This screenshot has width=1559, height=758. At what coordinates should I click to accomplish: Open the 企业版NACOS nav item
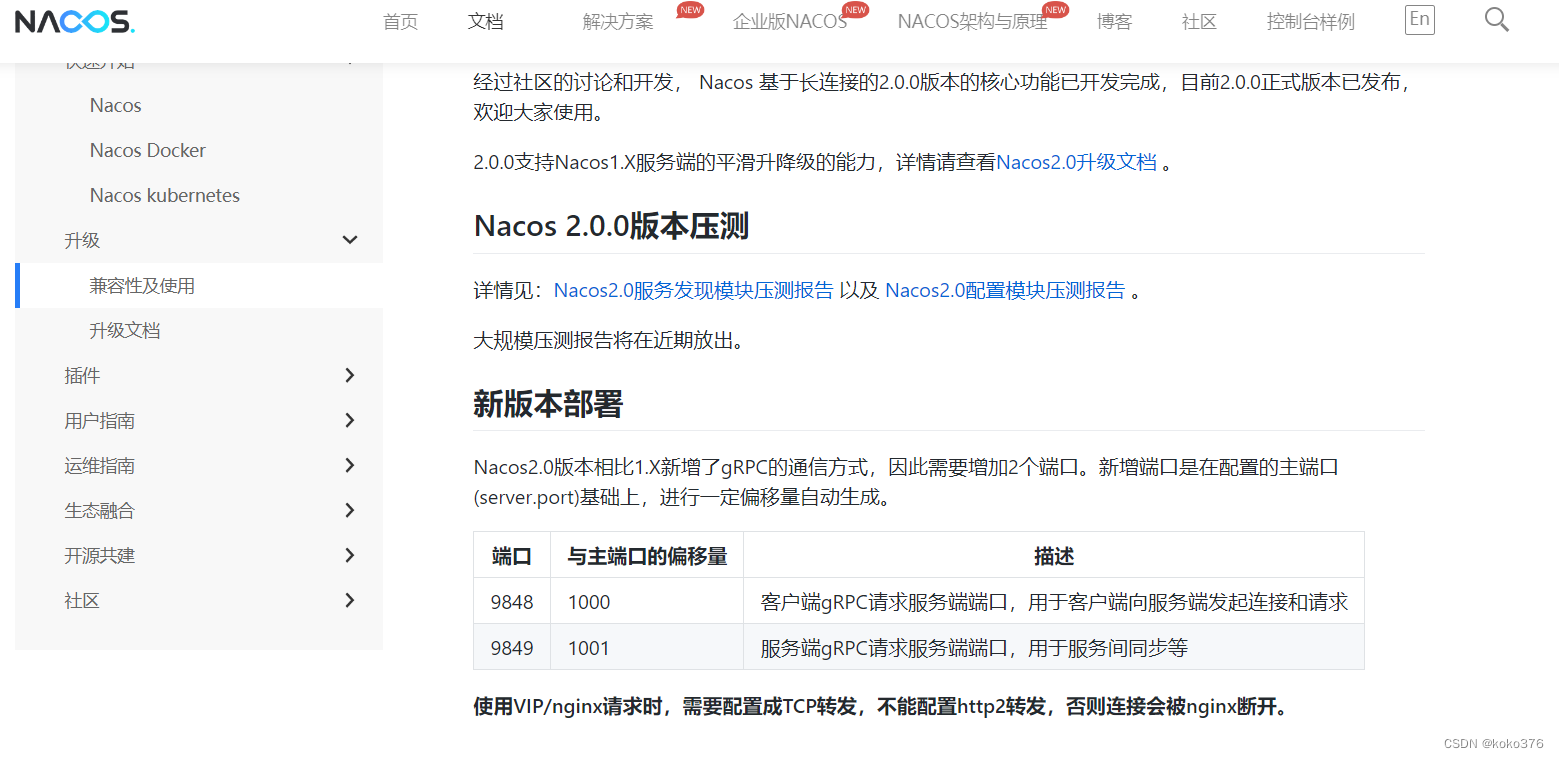click(790, 22)
